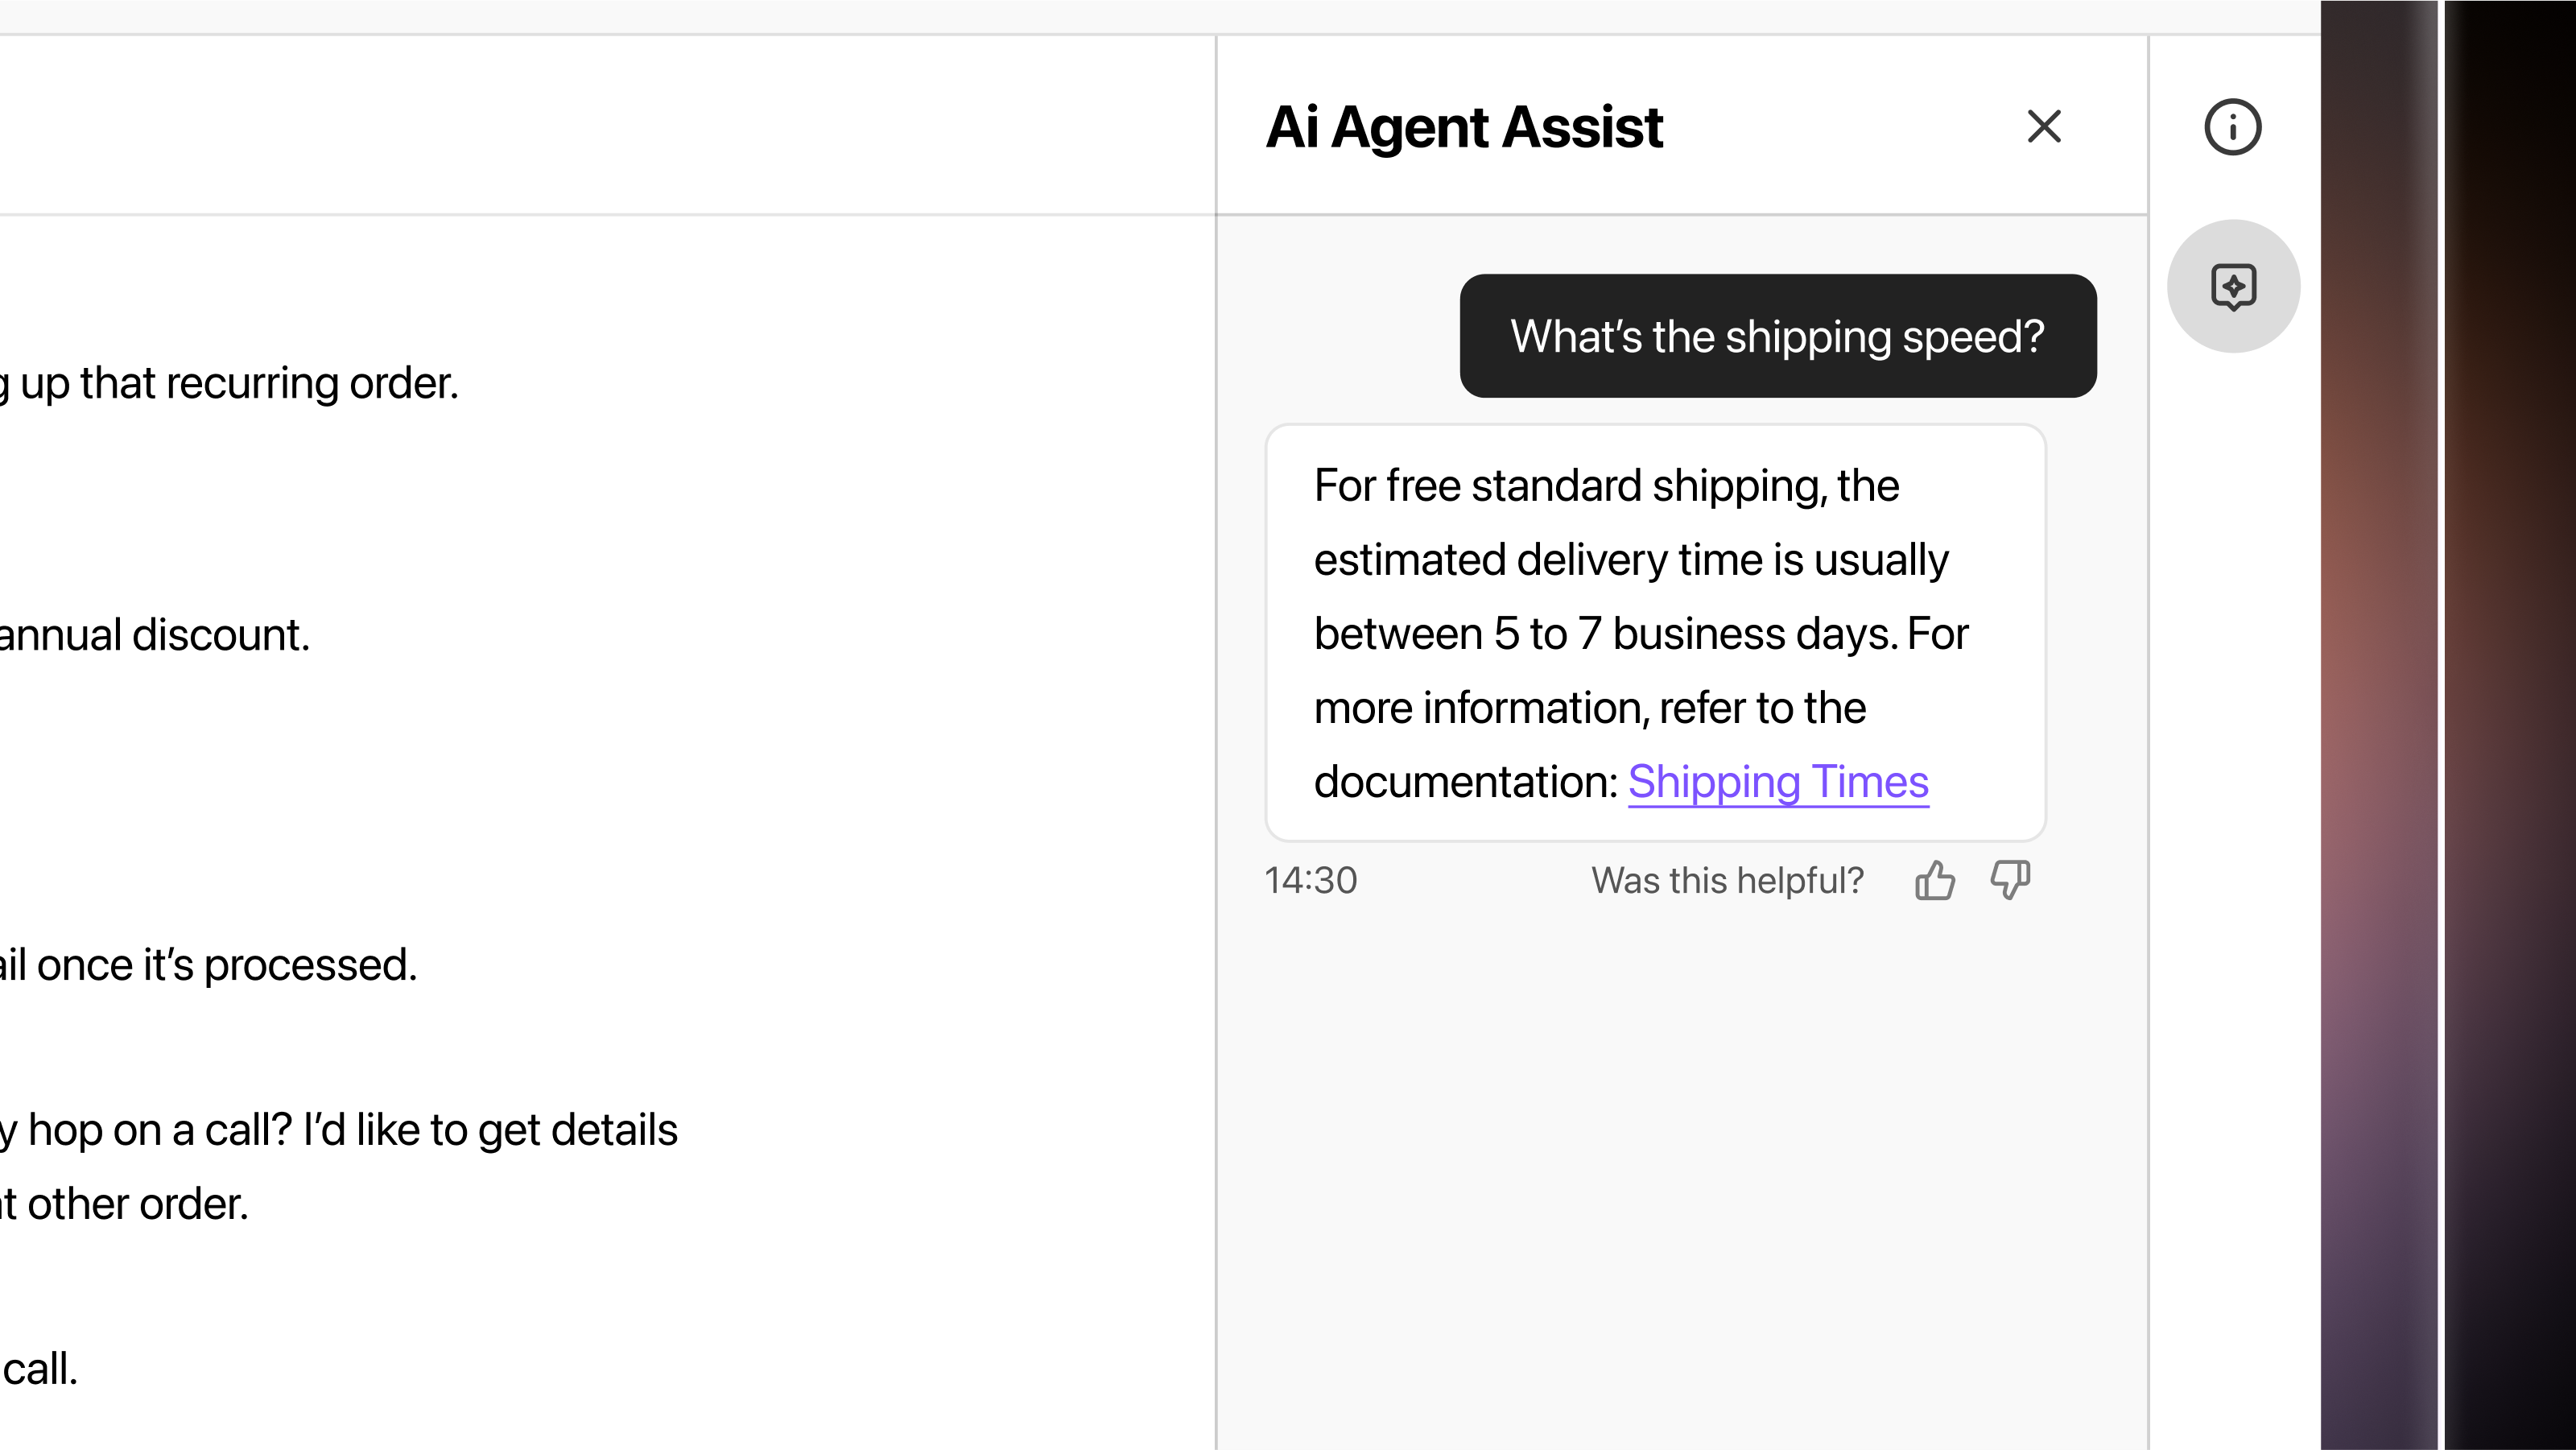Select the circled information icon
The width and height of the screenshot is (2576, 1450).
(x=2234, y=126)
